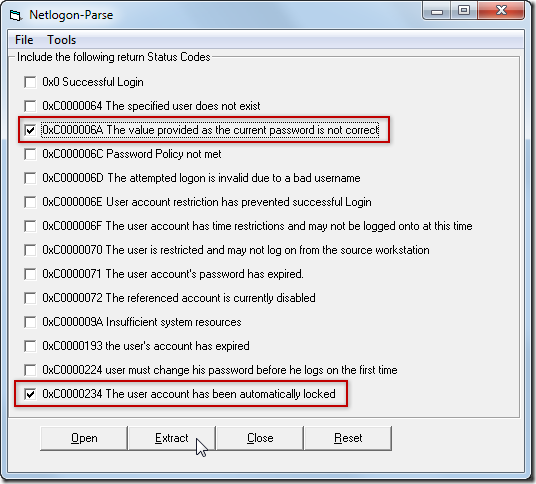The width and height of the screenshot is (536, 484).
Task: Enable 0xC0000193 account has expired
Action: tap(30, 346)
